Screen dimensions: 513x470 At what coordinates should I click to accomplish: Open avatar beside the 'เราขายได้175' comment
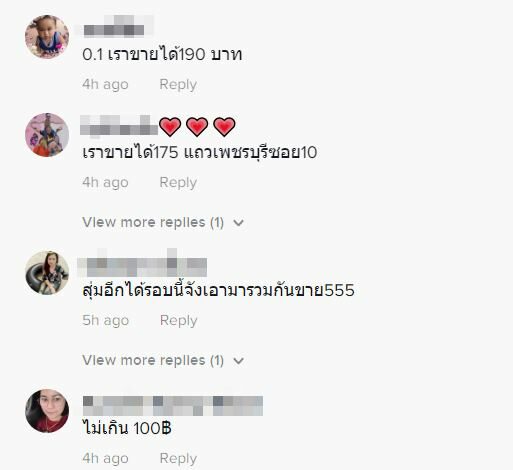click(x=47, y=135)
